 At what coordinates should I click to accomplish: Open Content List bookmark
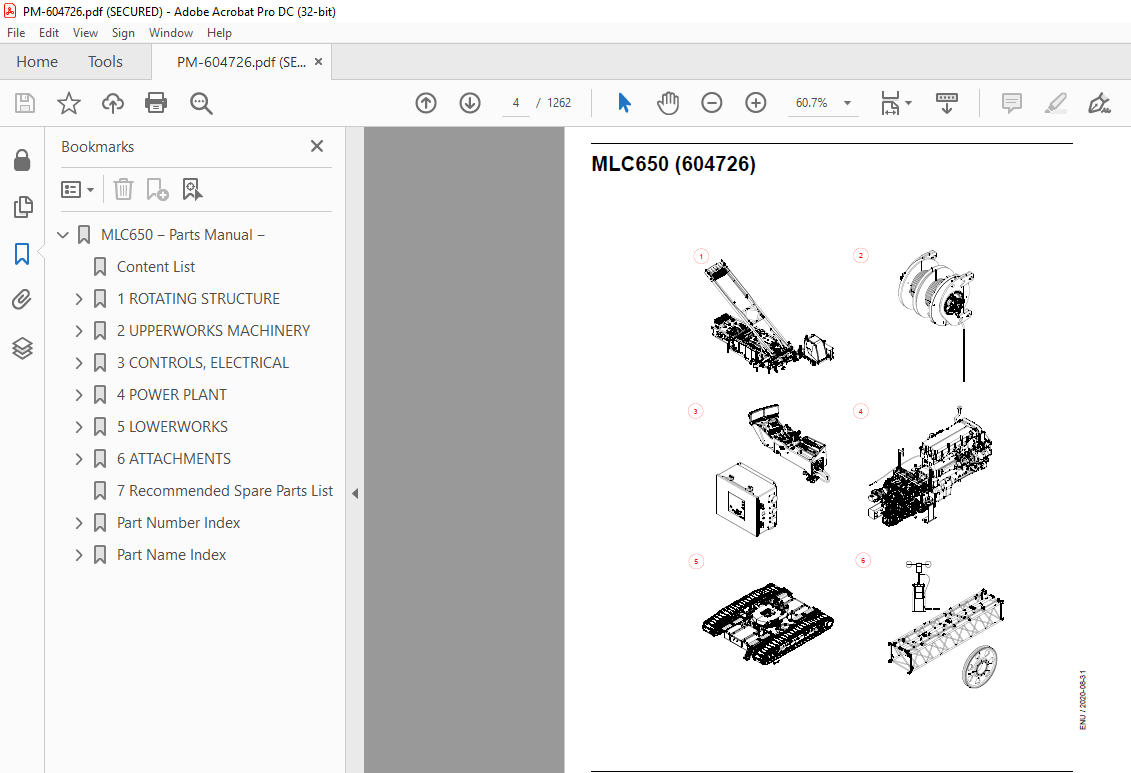coord(156,267)
